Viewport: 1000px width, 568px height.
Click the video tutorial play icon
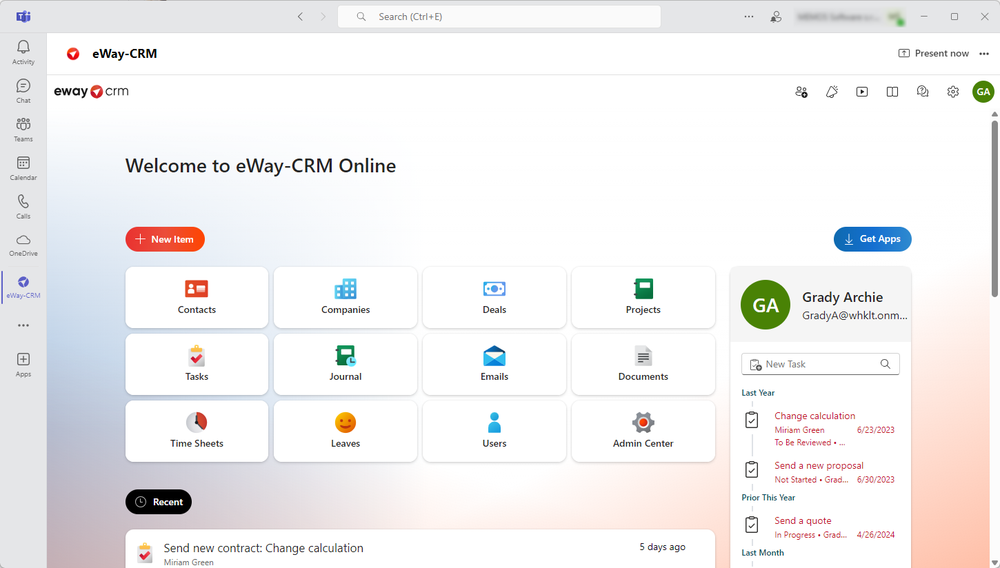point(862,92)
